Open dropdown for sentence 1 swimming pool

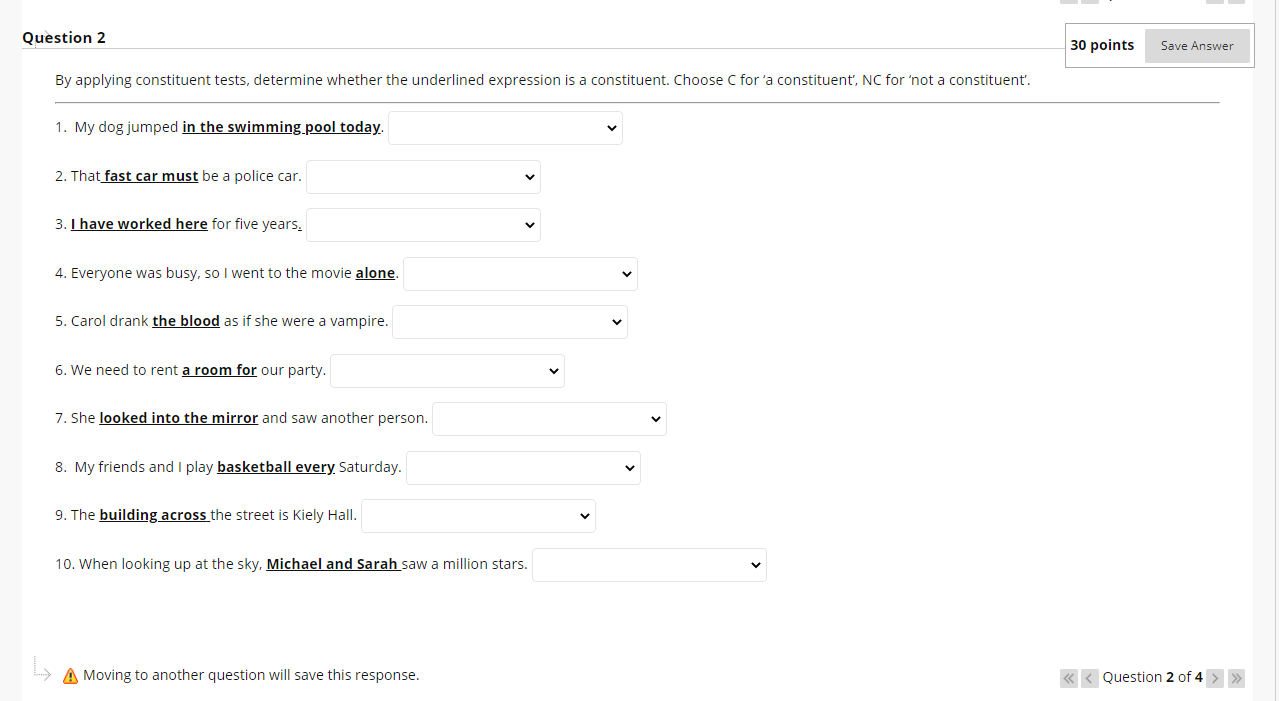click(x=505, y=128)
